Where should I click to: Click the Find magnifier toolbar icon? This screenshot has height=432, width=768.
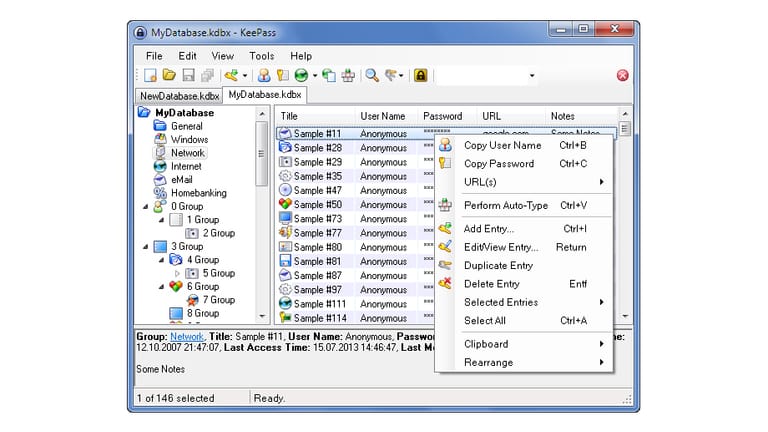click(372, 75)
